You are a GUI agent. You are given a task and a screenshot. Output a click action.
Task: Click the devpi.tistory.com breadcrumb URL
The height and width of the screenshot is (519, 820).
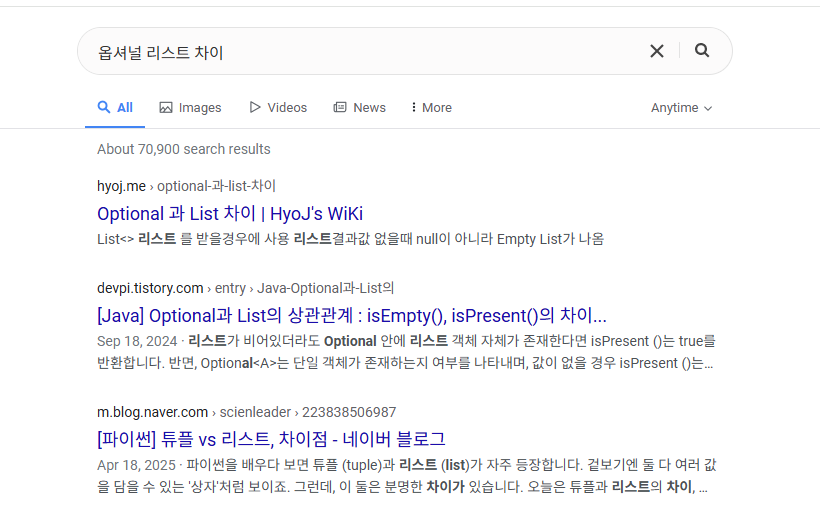(245, 288)
